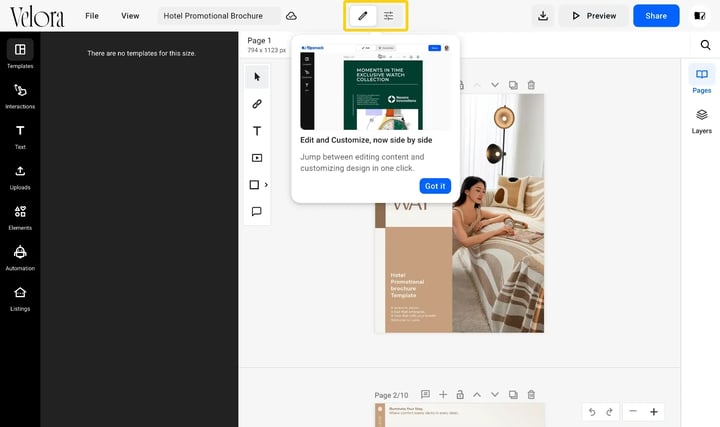Image resolution: width=720 pixels, height=427 pixels.
Task: Zoom out with the minus button
Action: click(633, 411)
